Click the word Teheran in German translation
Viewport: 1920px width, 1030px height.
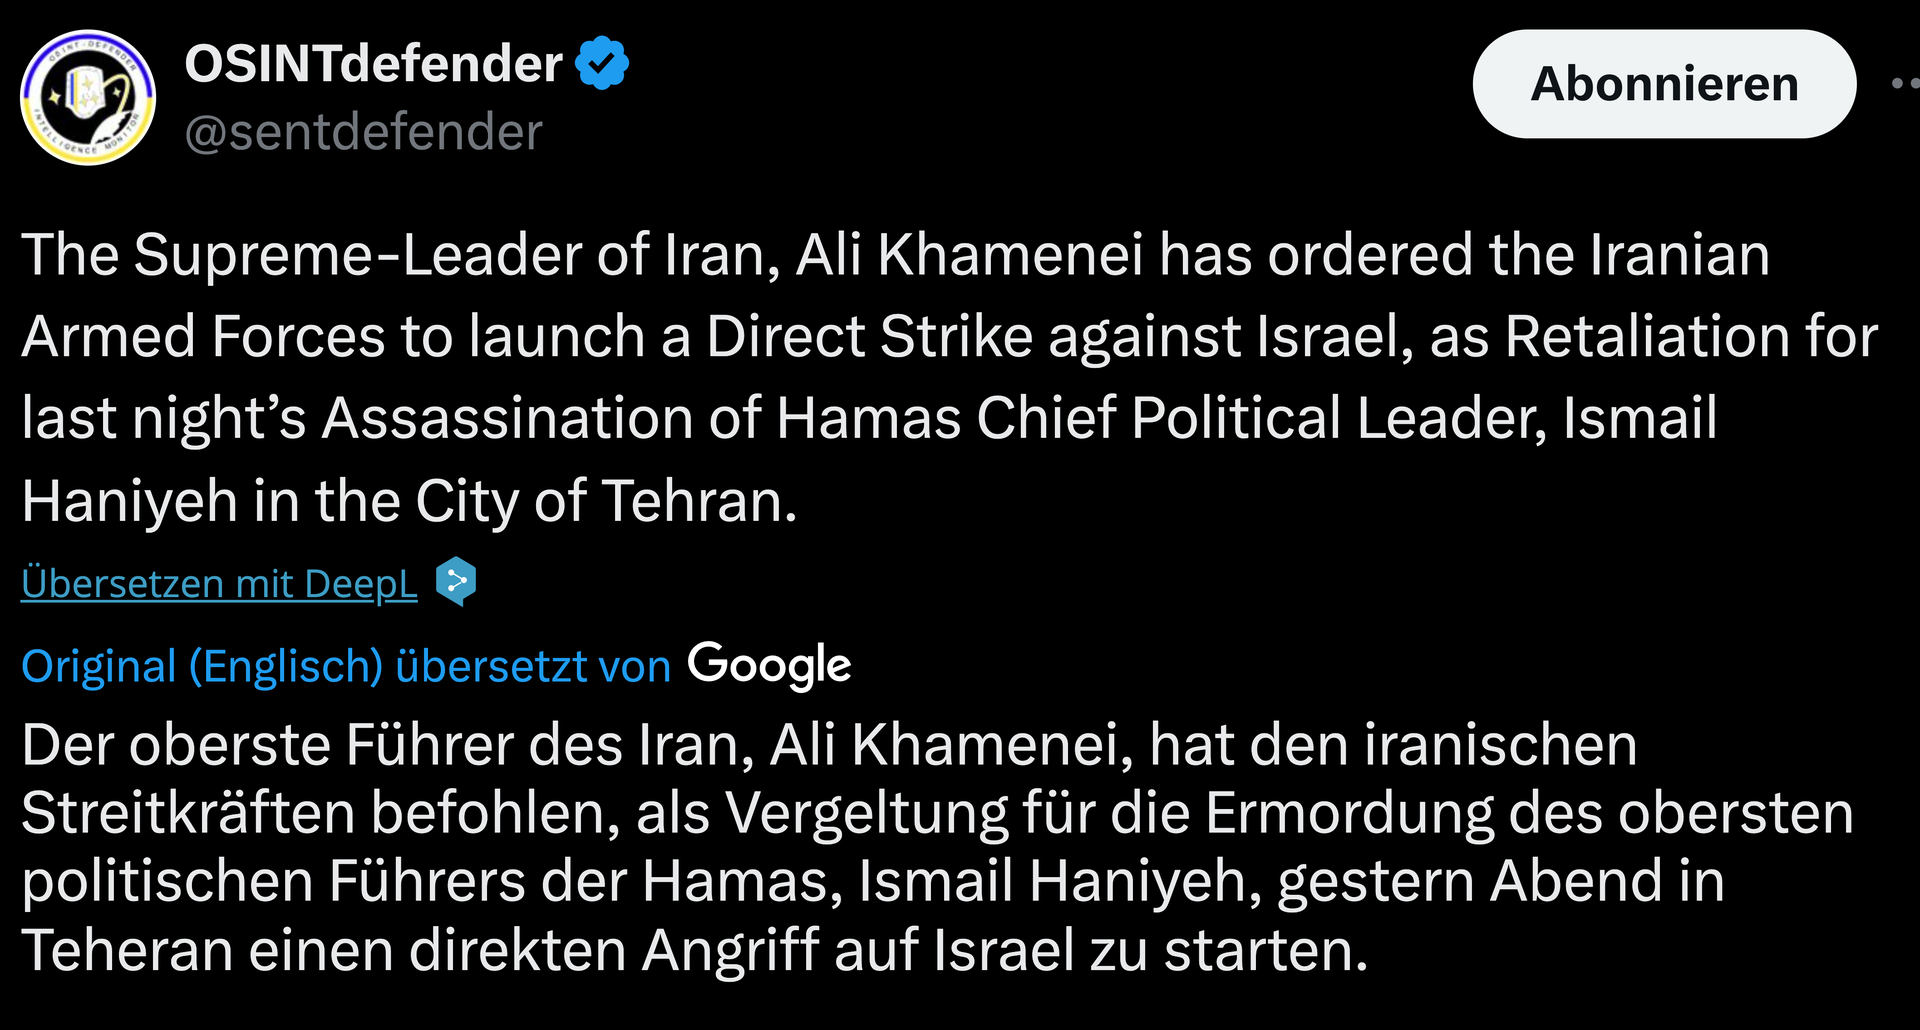pyautogui.click(x=127, y=949)
